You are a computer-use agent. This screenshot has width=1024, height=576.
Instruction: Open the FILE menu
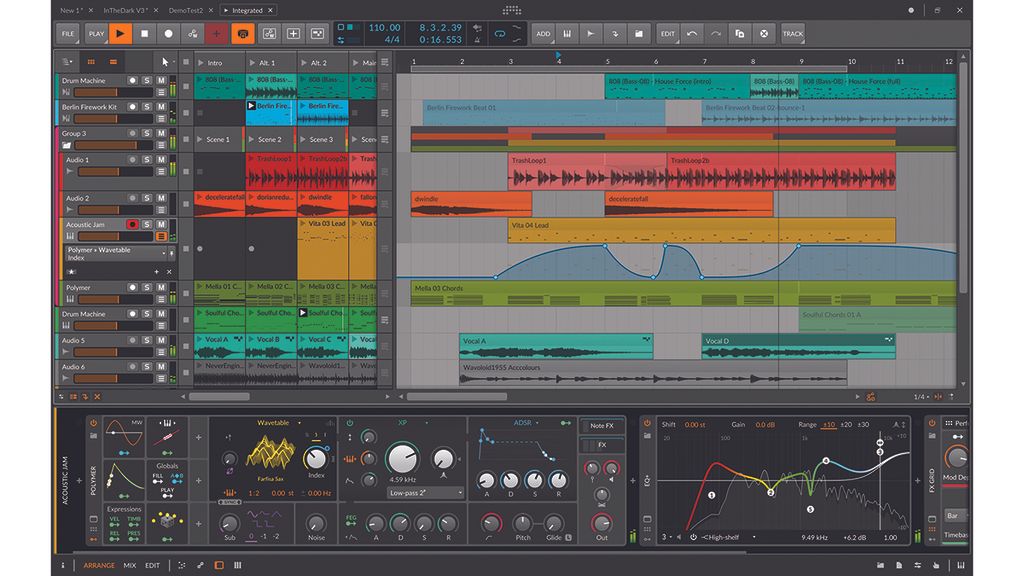pos(66,33)
